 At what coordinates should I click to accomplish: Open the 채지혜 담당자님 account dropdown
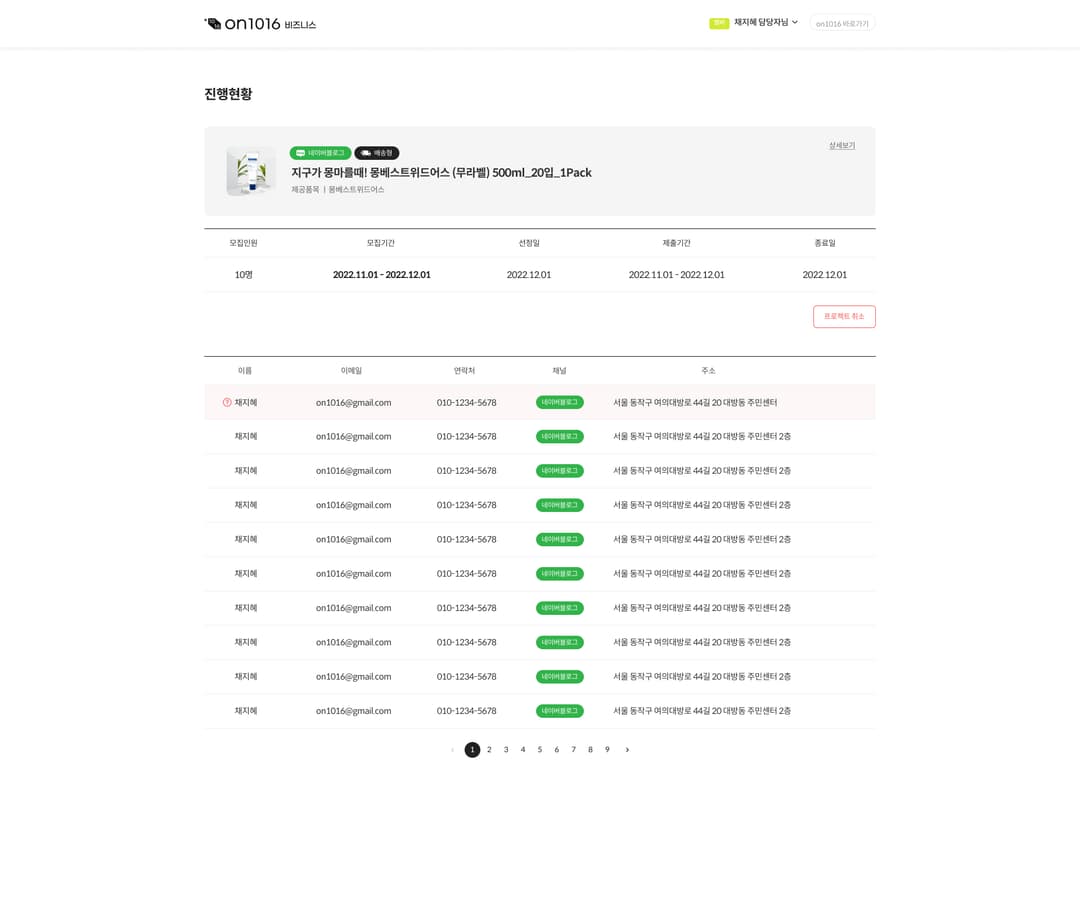point(766,23)
